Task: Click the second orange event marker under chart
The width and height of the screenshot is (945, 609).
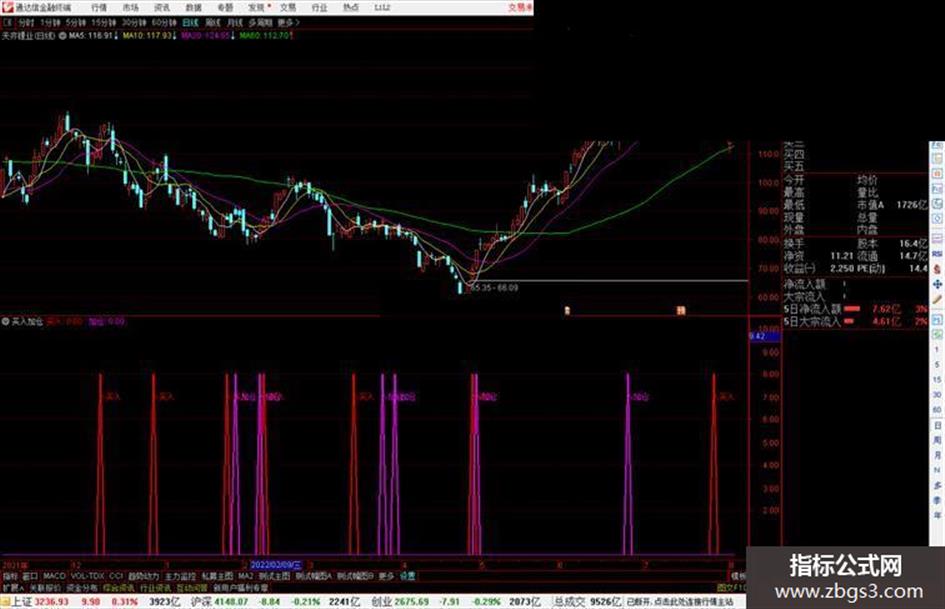Action: 680,311
